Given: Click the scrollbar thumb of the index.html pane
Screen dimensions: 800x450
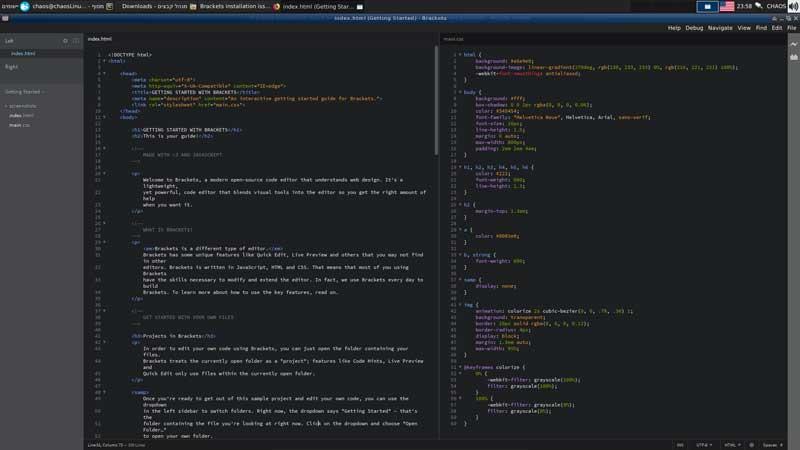Looking at the screenshot, I should (436, 101).
